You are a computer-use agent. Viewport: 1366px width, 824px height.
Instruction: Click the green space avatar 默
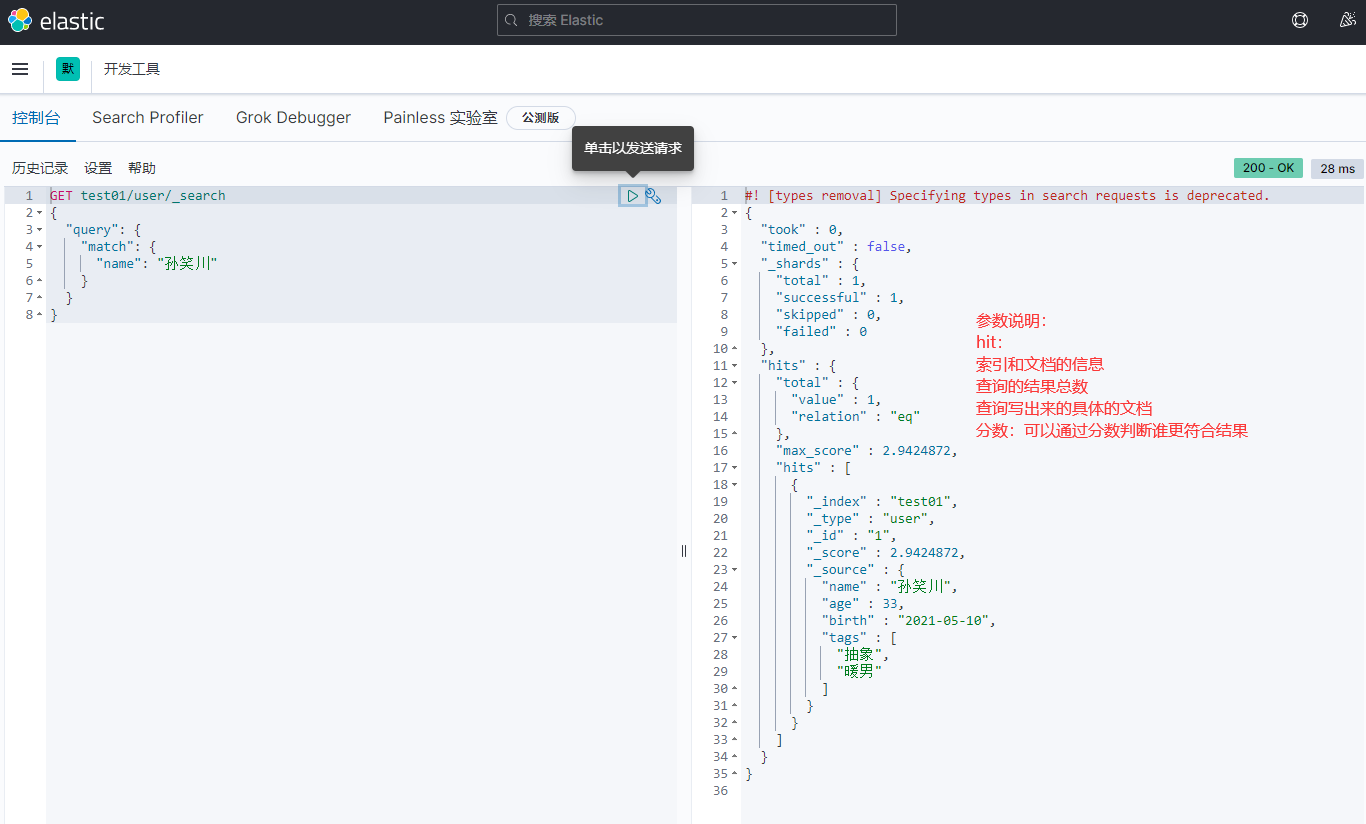coord(68,69)
